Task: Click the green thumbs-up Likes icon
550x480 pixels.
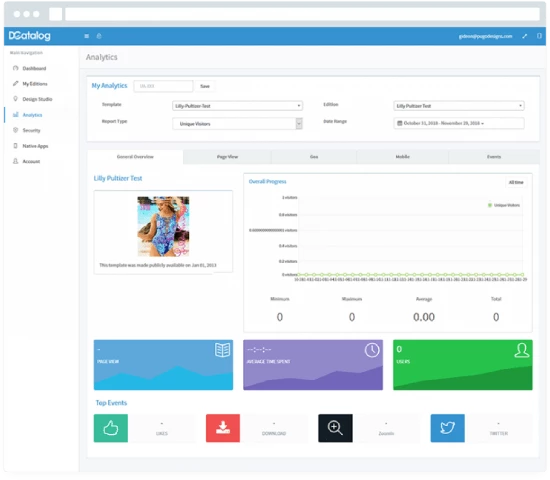Action: (111, 428)
